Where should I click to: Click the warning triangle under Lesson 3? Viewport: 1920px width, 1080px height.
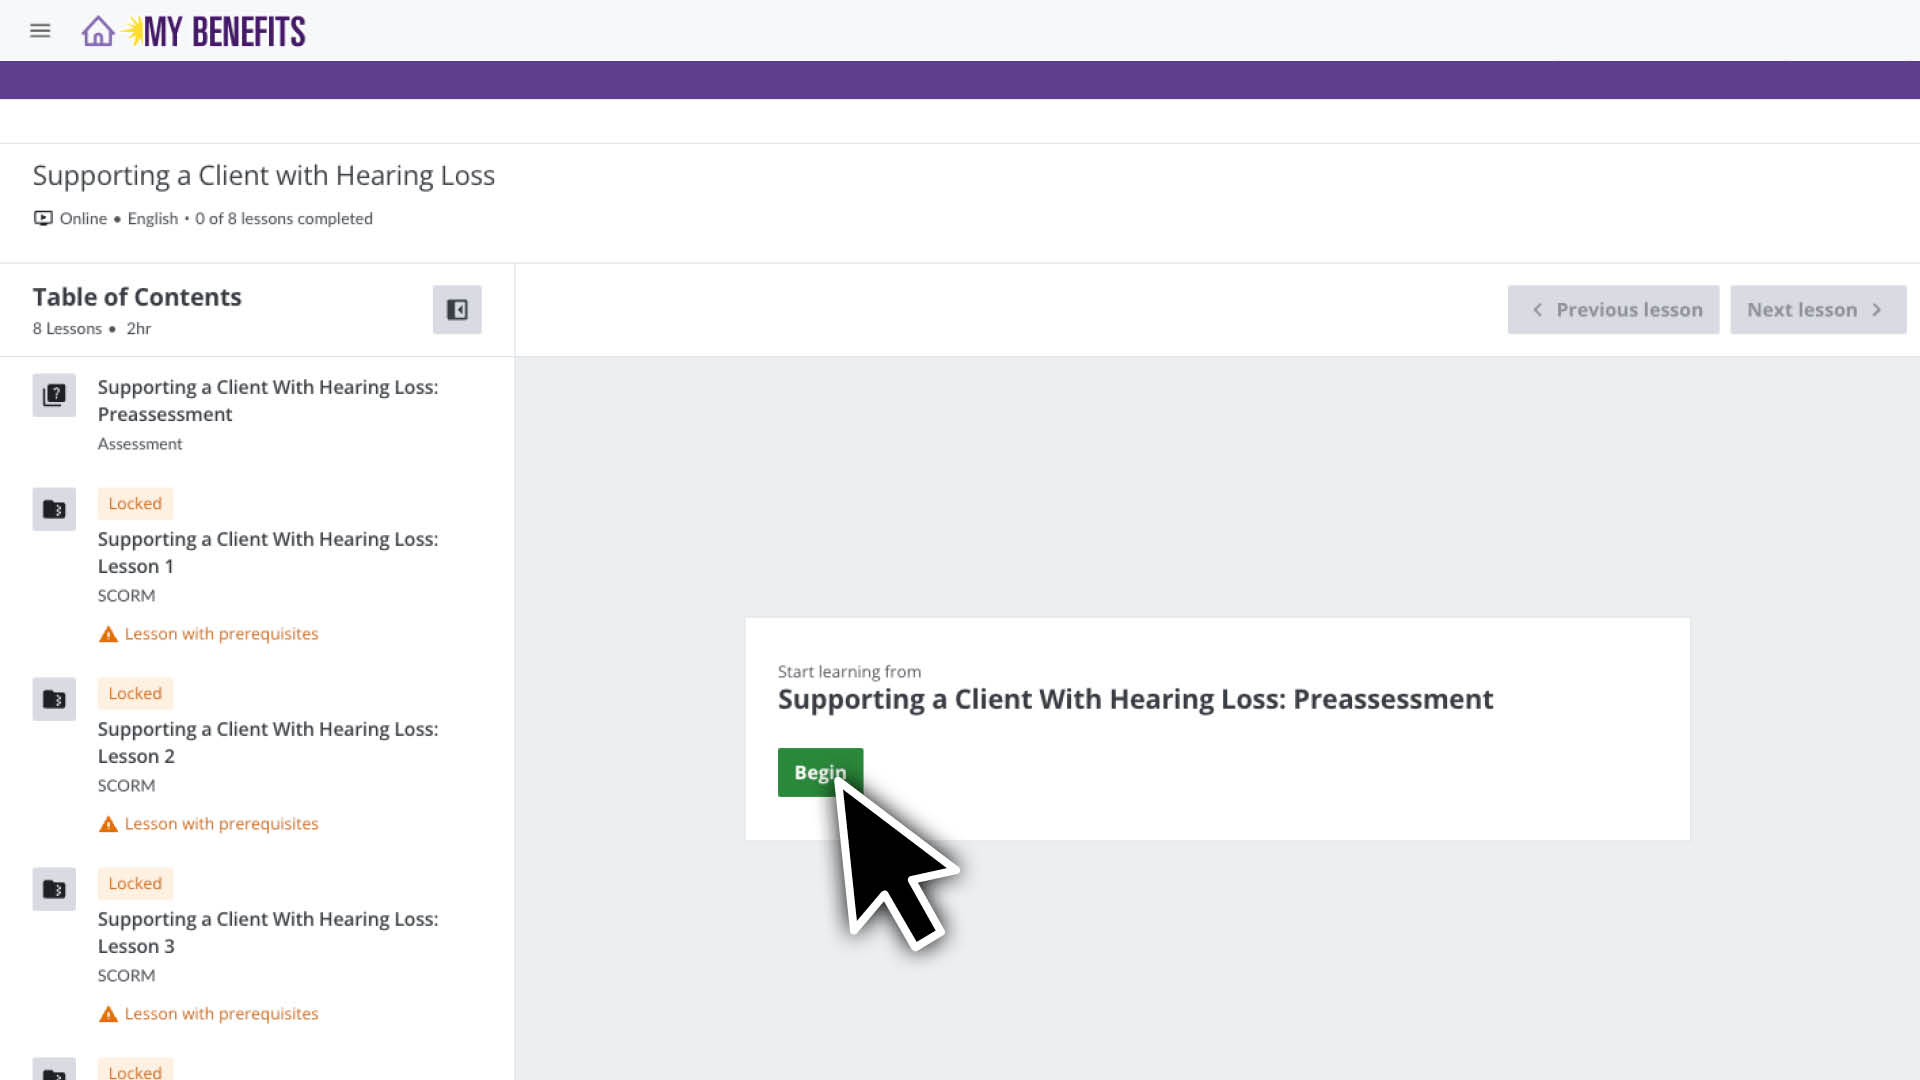108,1014
